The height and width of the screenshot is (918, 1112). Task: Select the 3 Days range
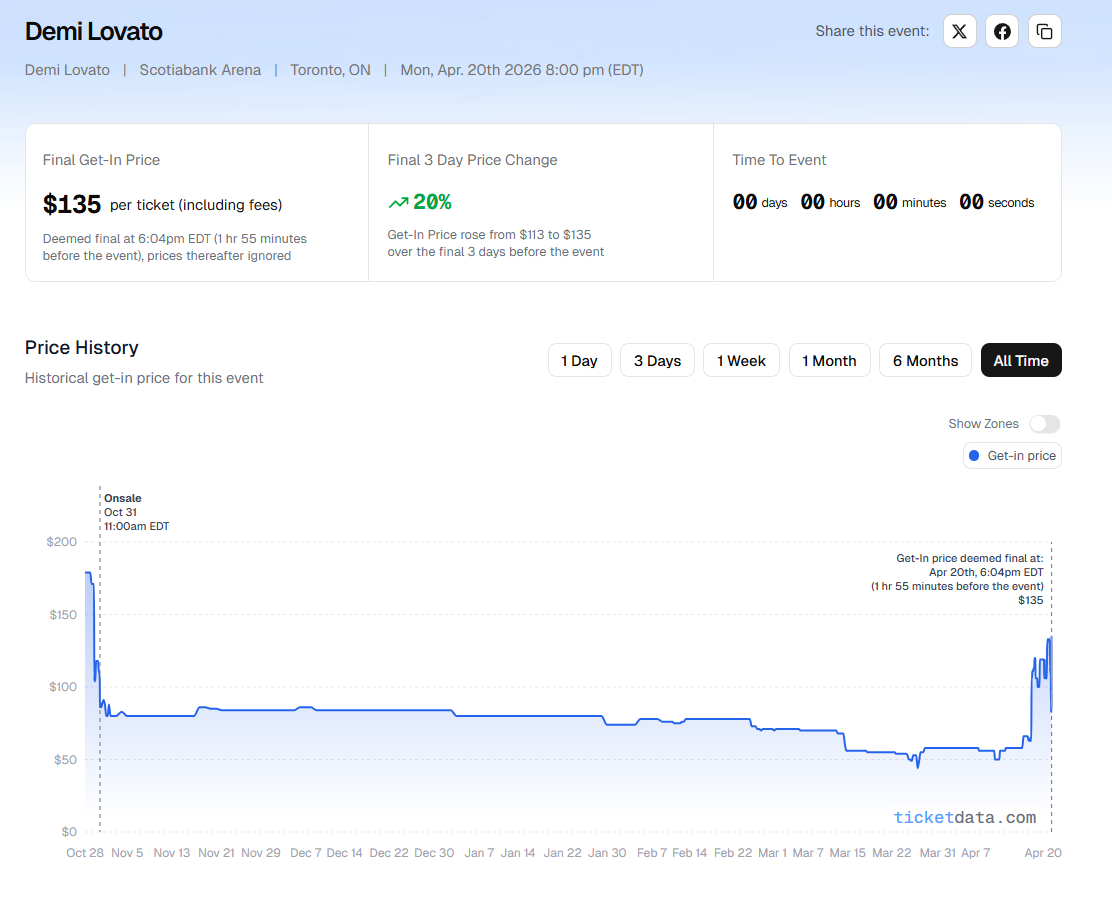657,360
